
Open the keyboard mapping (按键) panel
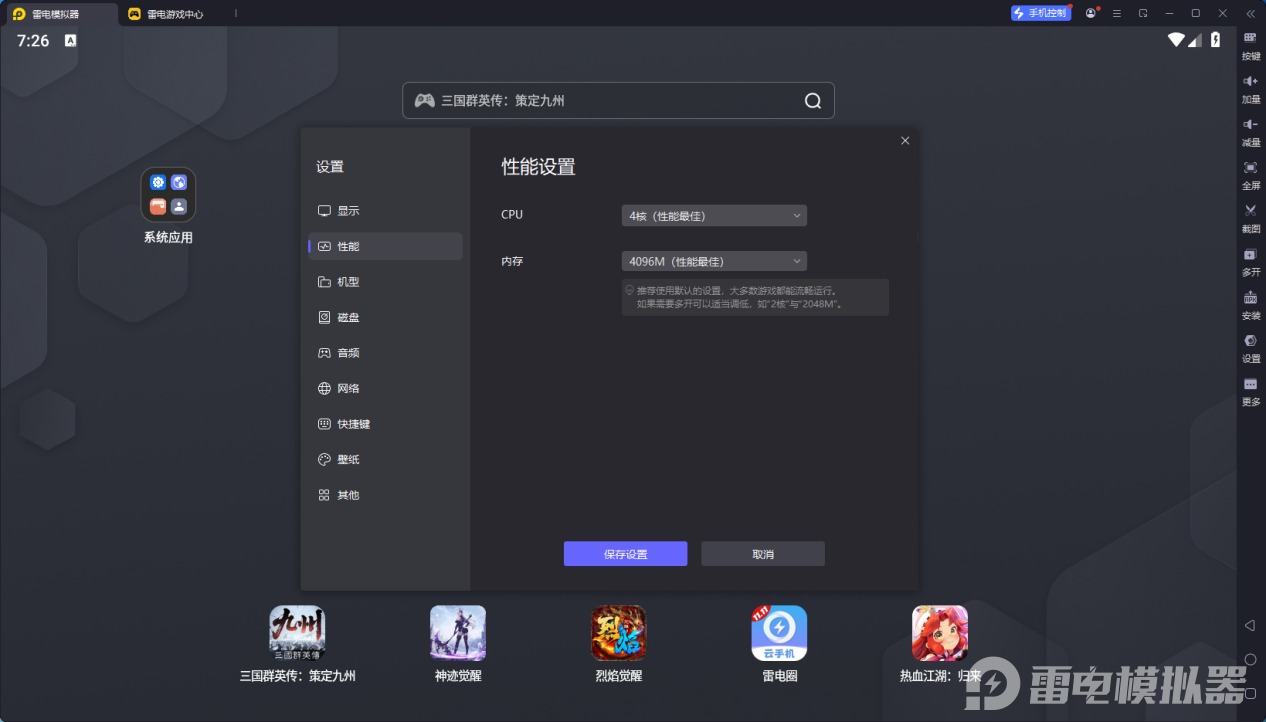pyautogui.click(x=1249, y=45)
